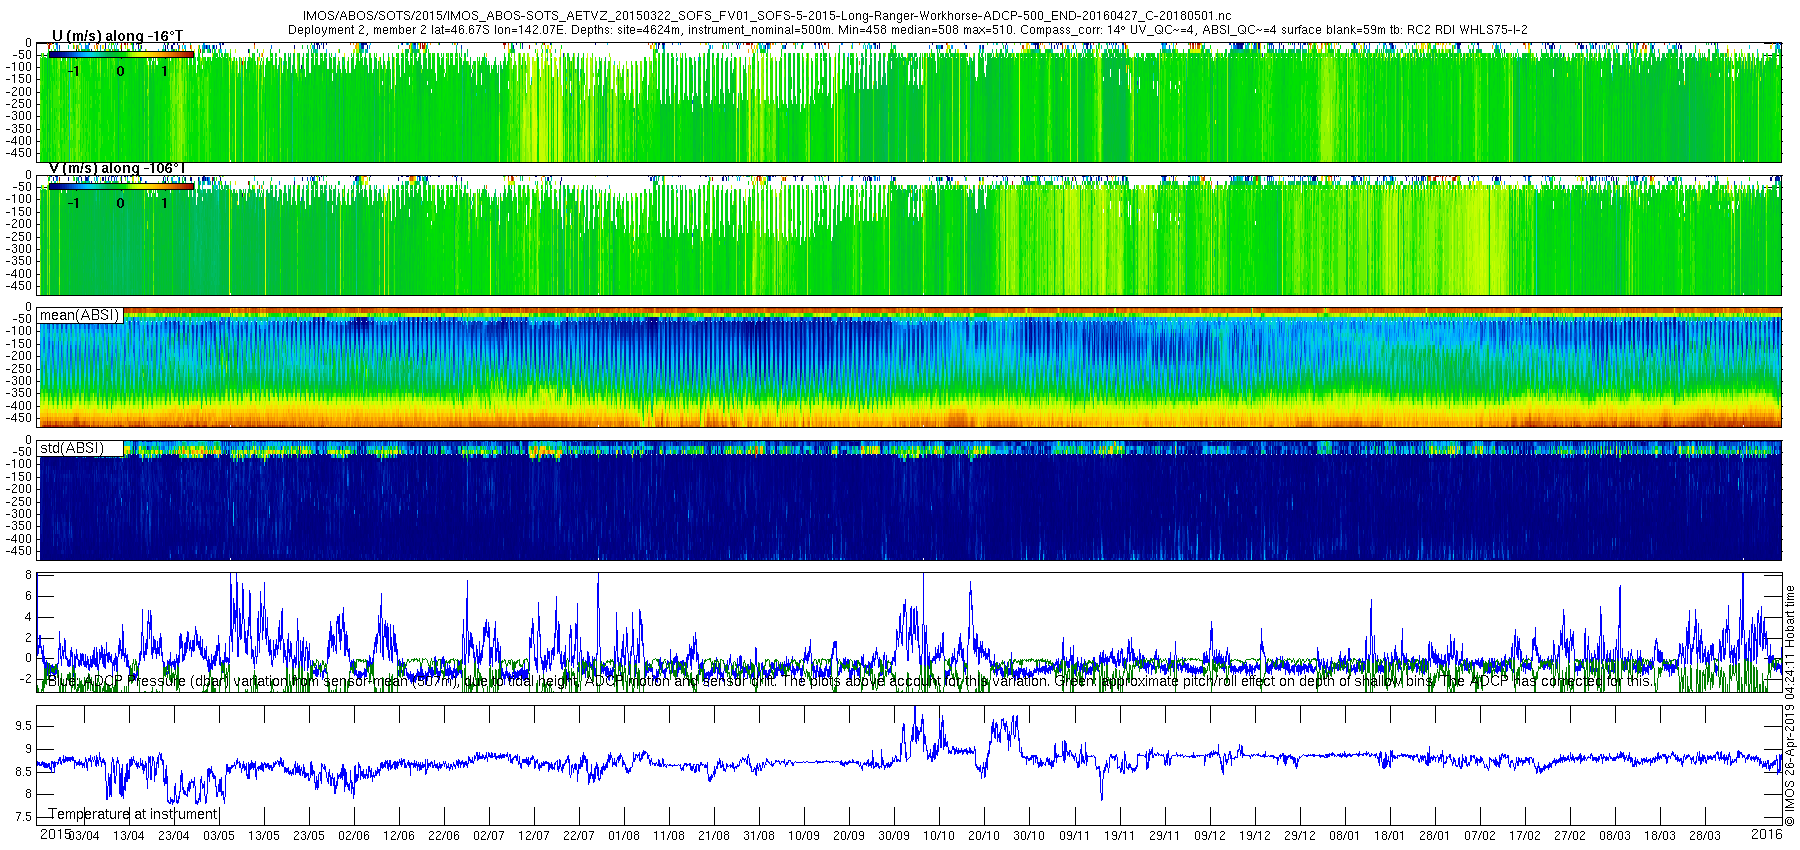
Task: Click the '18/01' date tick
Action: pos(1390,836)
